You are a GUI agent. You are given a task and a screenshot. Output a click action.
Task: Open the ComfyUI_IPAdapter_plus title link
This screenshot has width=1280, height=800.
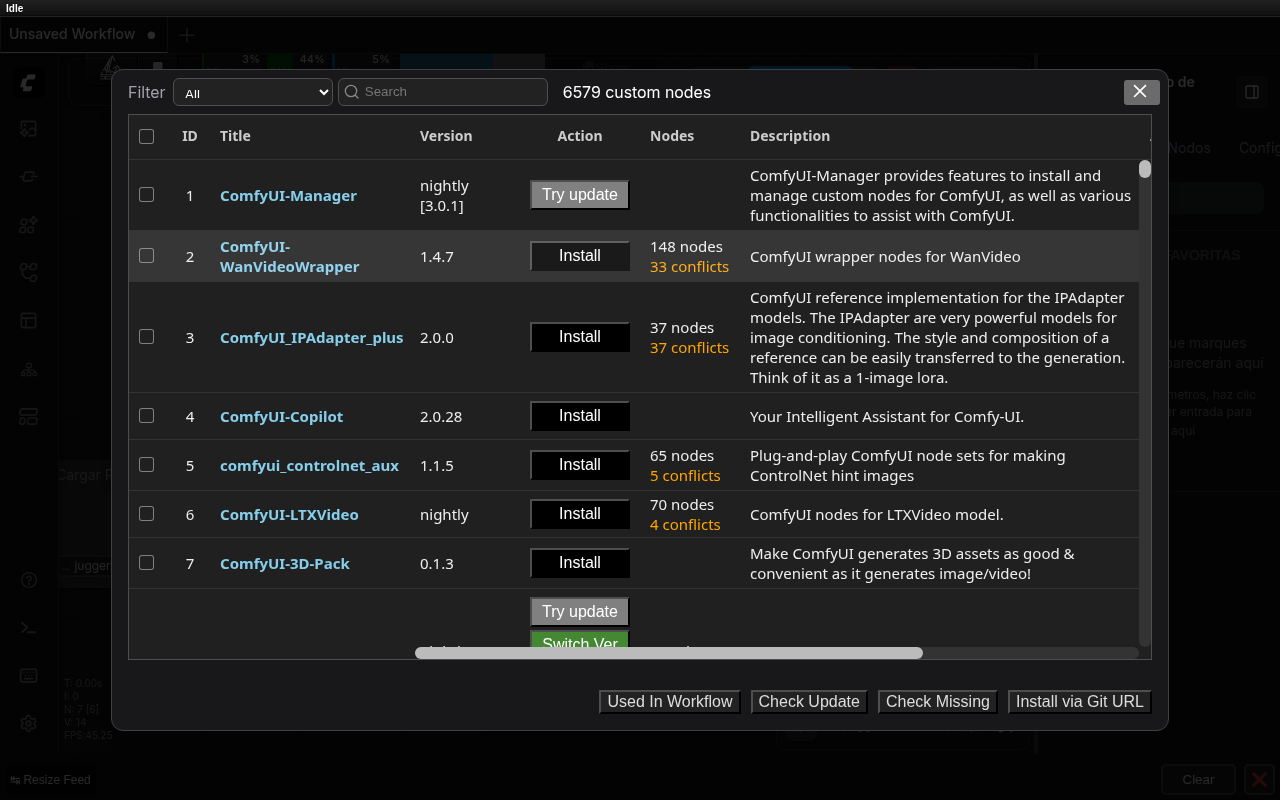point(312,338)
